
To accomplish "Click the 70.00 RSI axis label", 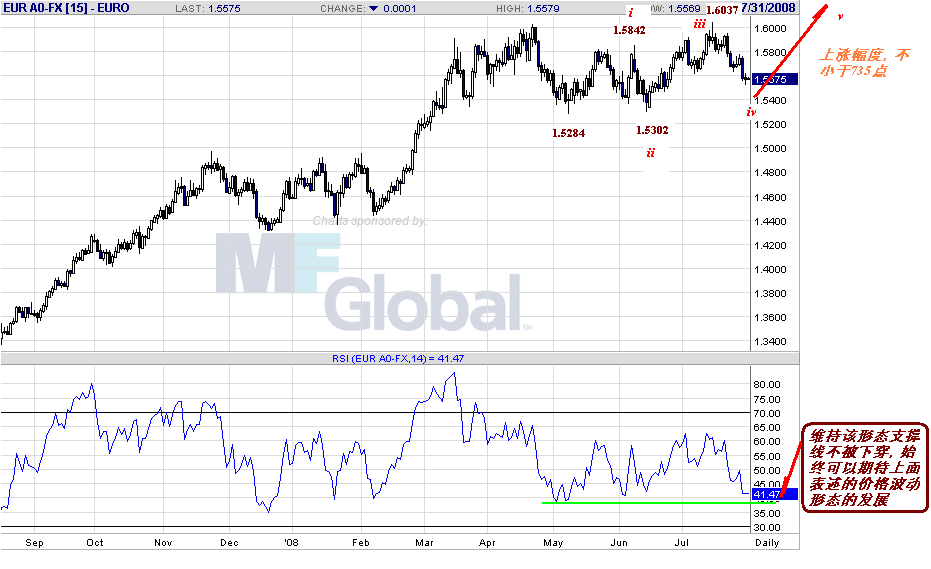I will 767,414.
